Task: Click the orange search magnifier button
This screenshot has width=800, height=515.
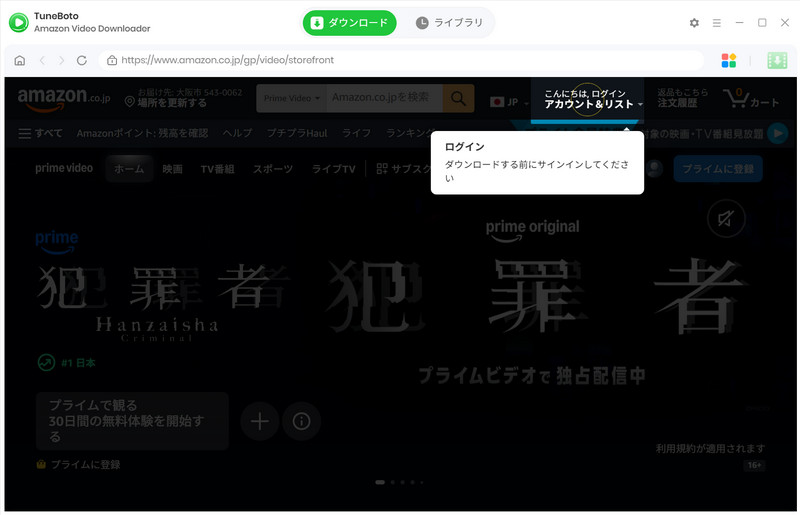Action: [458, 98]
